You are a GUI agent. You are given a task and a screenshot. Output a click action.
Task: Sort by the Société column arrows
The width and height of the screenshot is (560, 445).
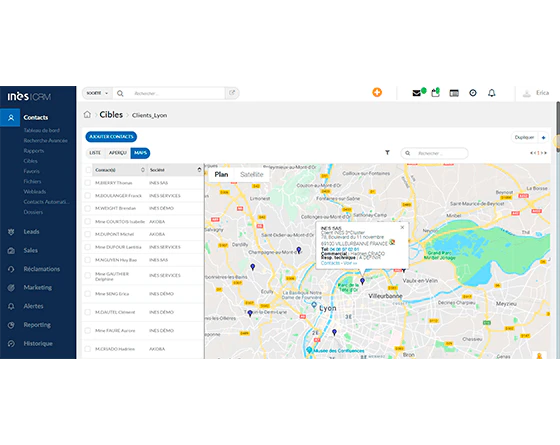199,170
